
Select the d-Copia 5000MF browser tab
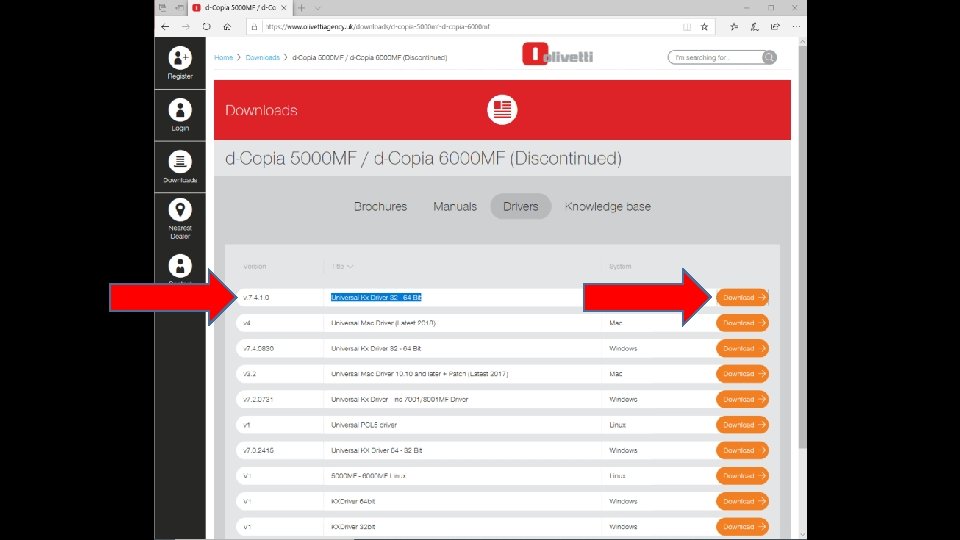[240, 8]
